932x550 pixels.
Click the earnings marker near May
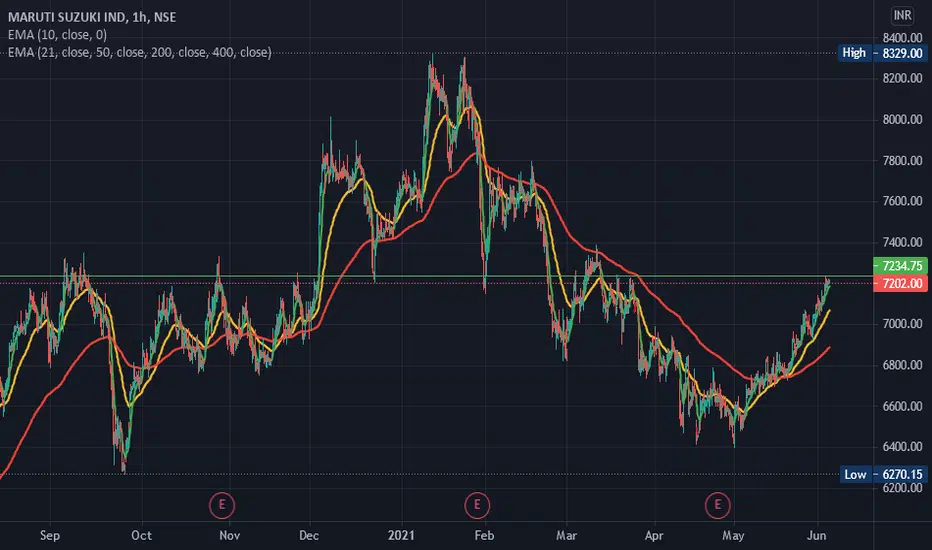(x=717, y=505)
